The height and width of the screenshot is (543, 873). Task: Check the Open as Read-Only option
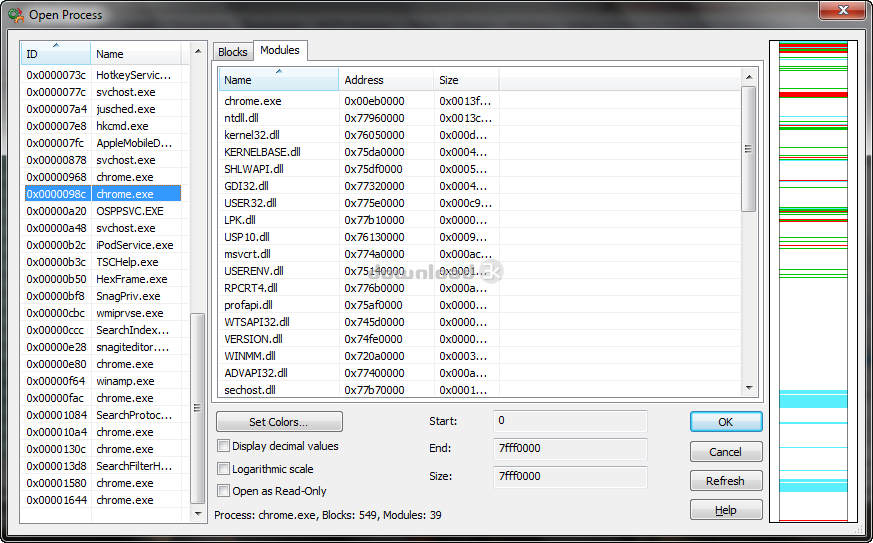(x=224, y=491)
